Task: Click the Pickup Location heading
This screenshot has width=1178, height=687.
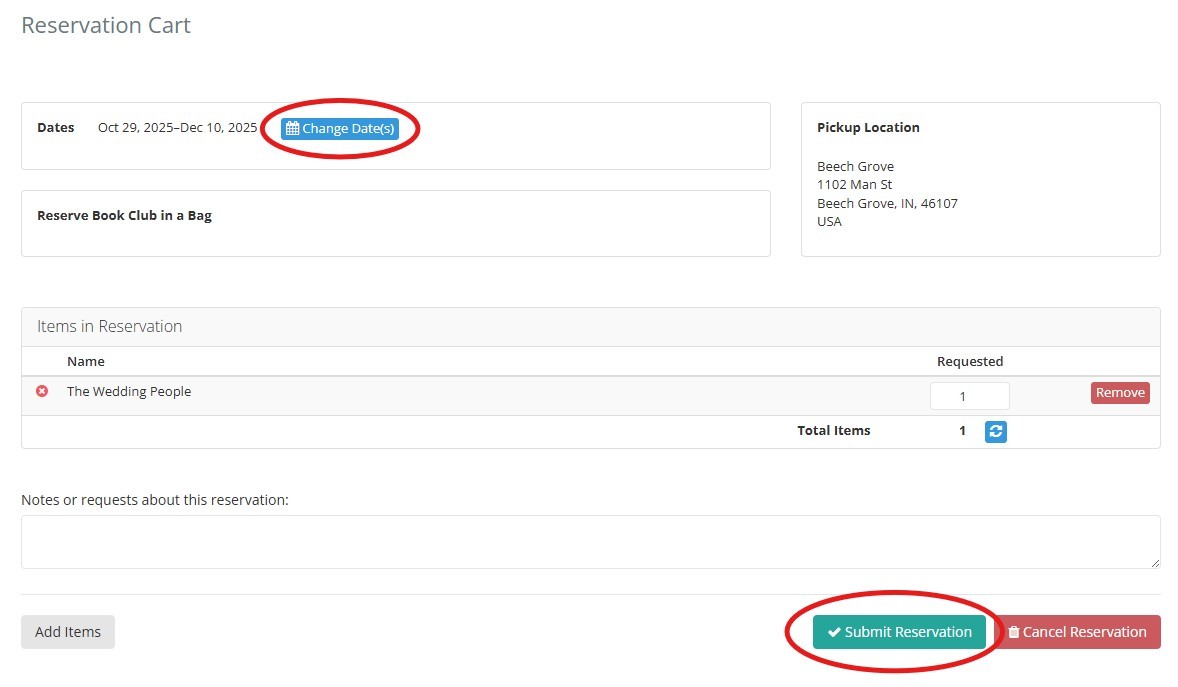Action: point(867,127)
